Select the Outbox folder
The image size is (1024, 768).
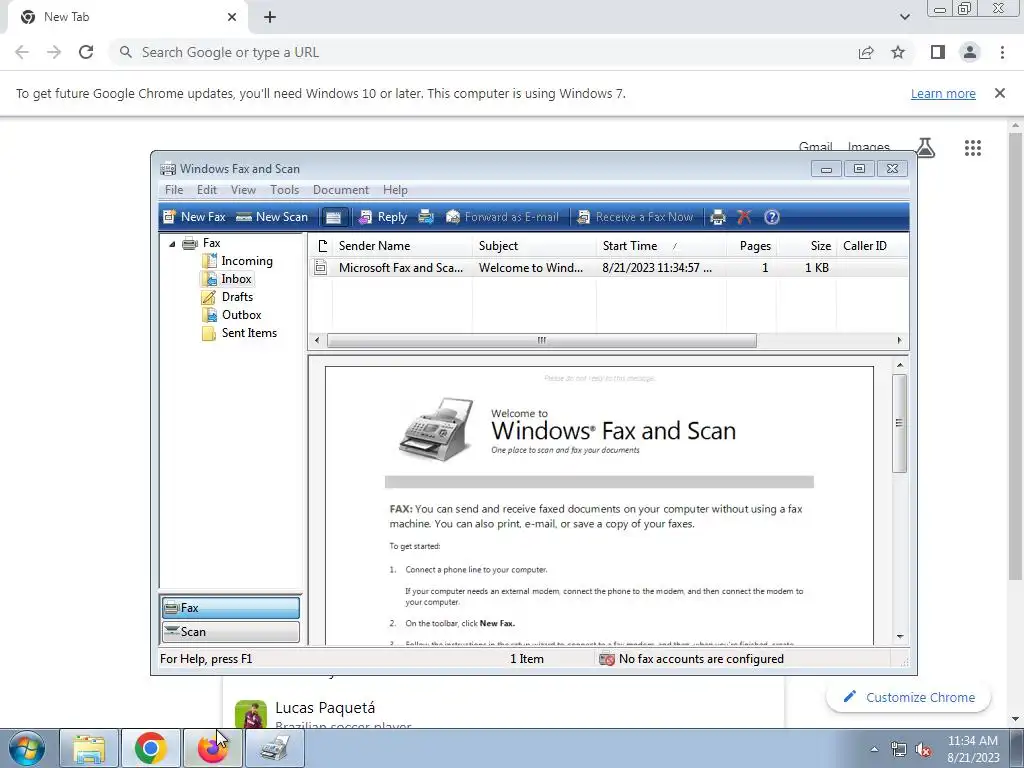(232, 315)
